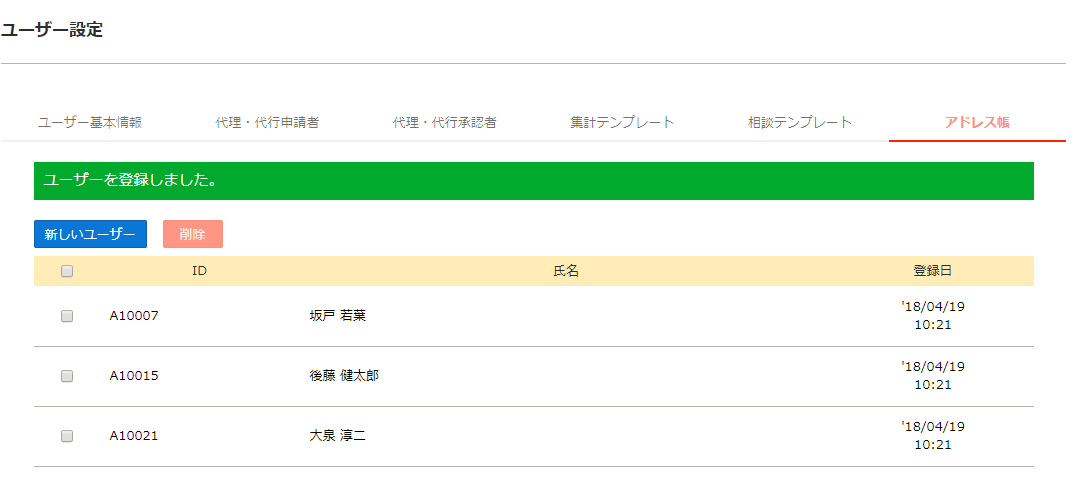The height and width of the screenshot is (484, 1086).
Task: Select the name 坂戸 若葉
Action: click(x=337, y=316)
